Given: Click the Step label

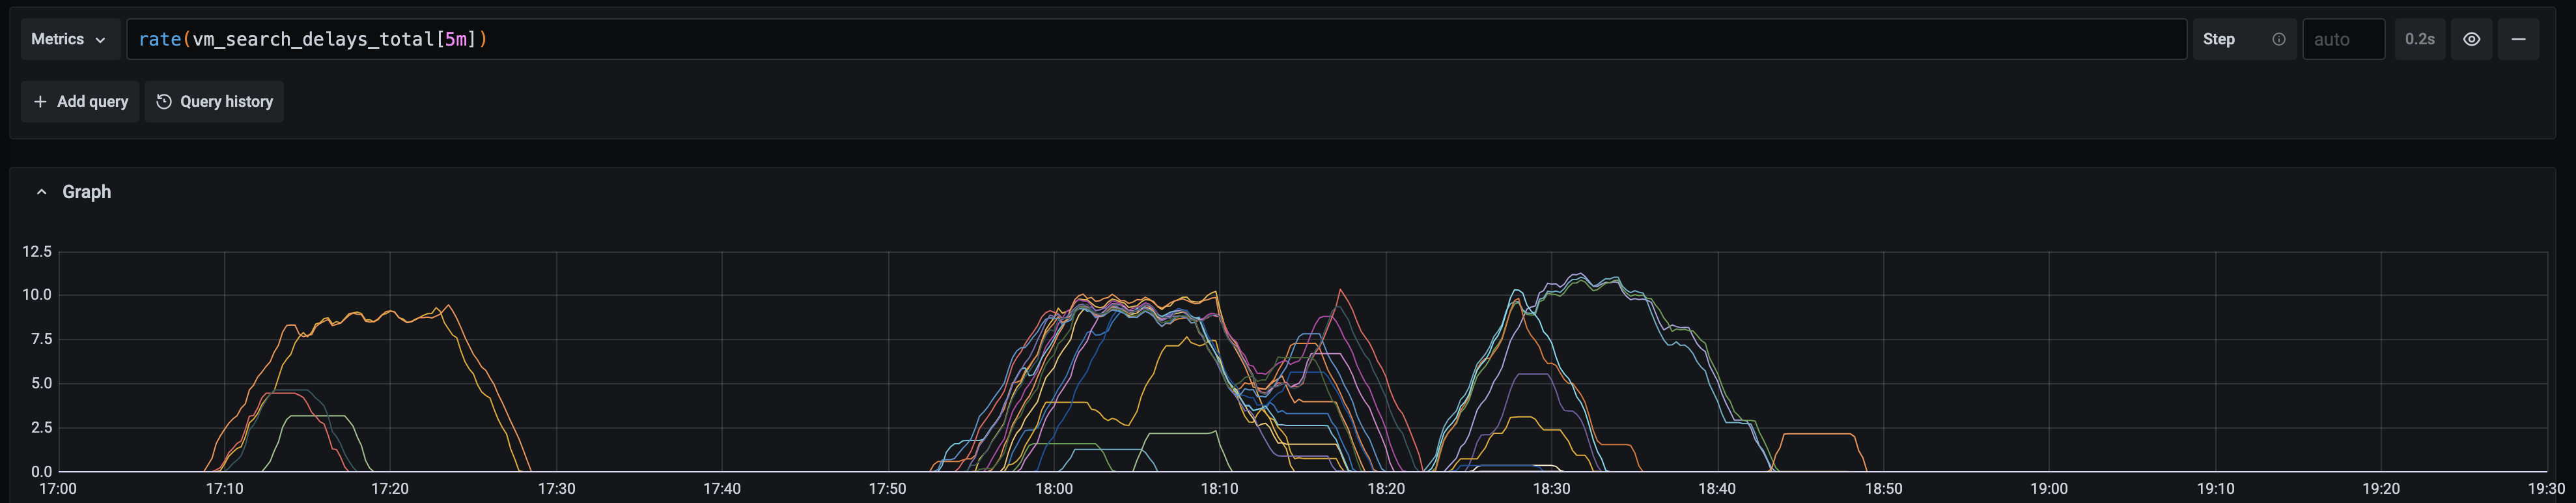Looking at the screenshot, I should point(2219,39).
